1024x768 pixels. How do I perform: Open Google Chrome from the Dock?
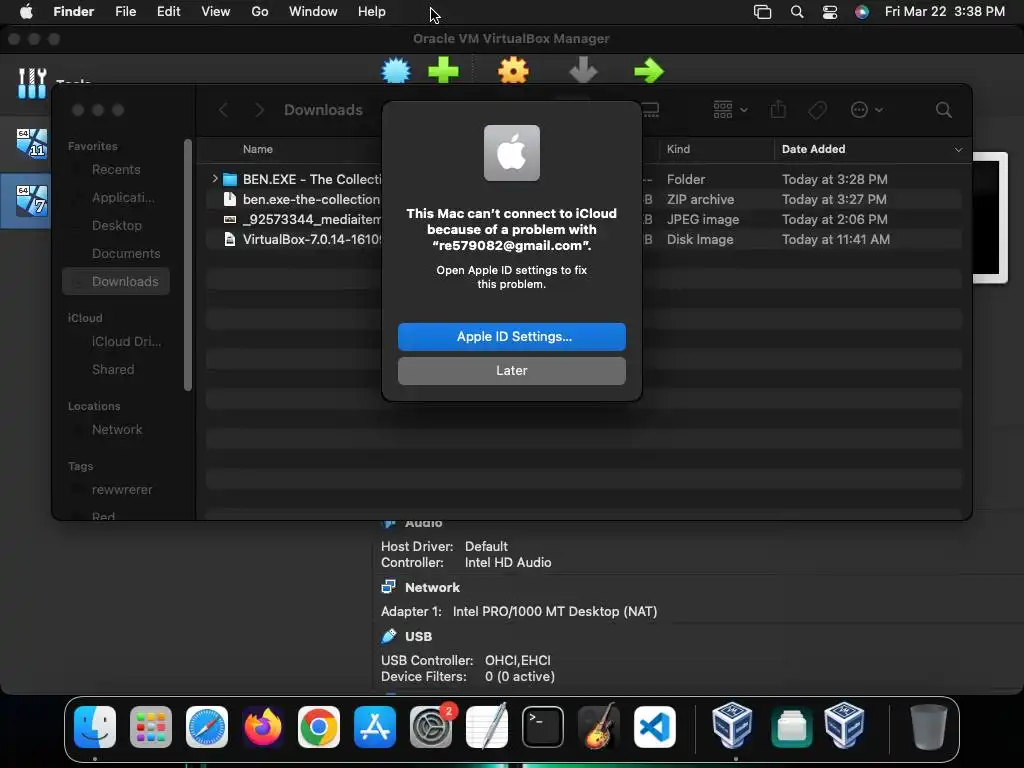[319, 727]
